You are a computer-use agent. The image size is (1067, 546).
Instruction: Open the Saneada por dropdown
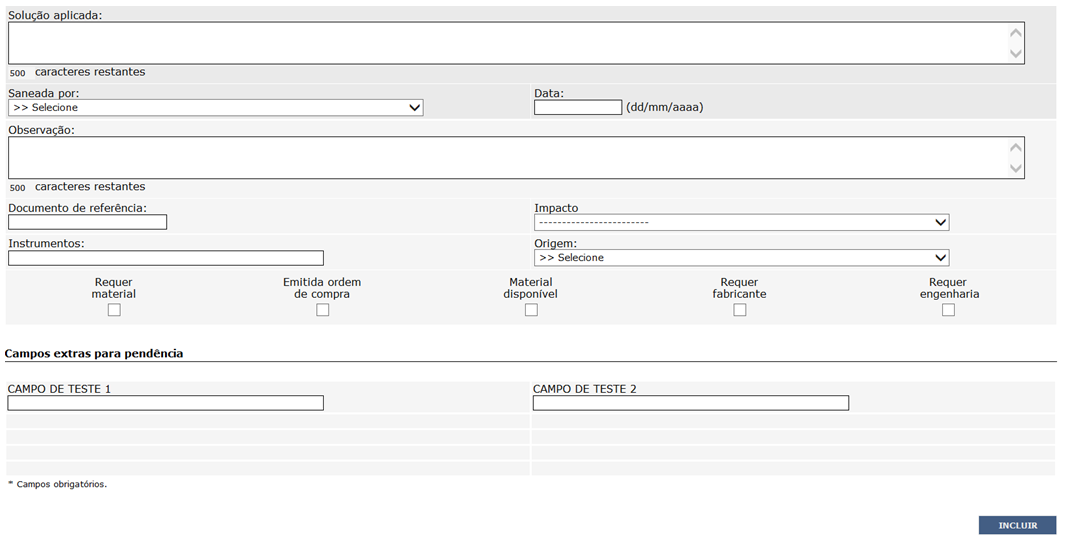point(216,108)
